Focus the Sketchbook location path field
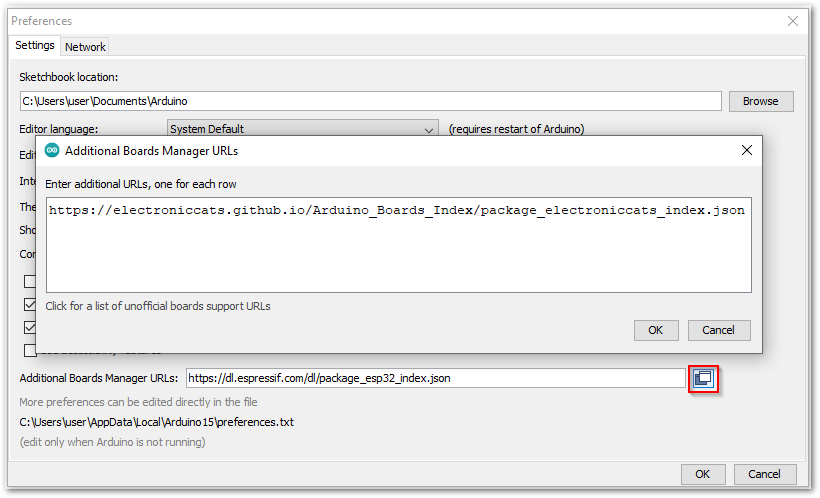 click(x=370, y=101)
